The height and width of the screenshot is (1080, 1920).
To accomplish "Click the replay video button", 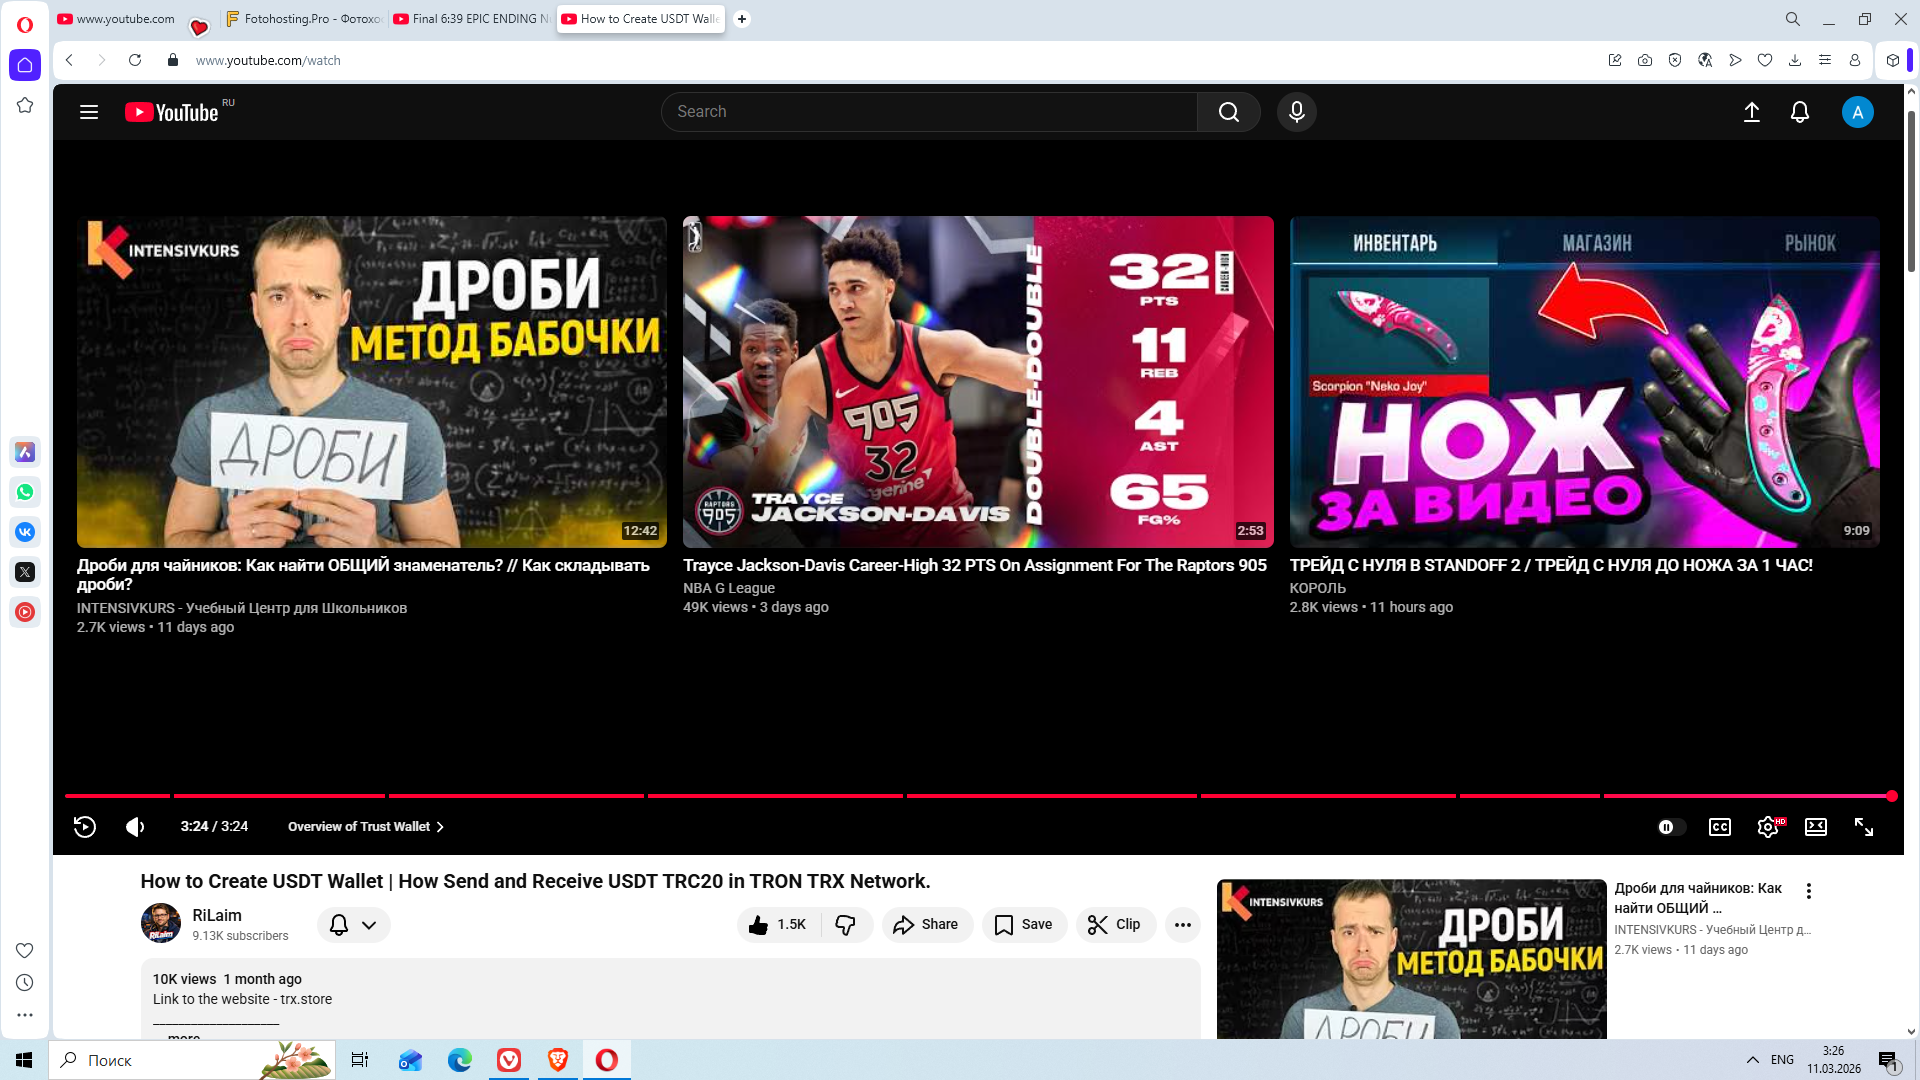I will click(85, 827).
